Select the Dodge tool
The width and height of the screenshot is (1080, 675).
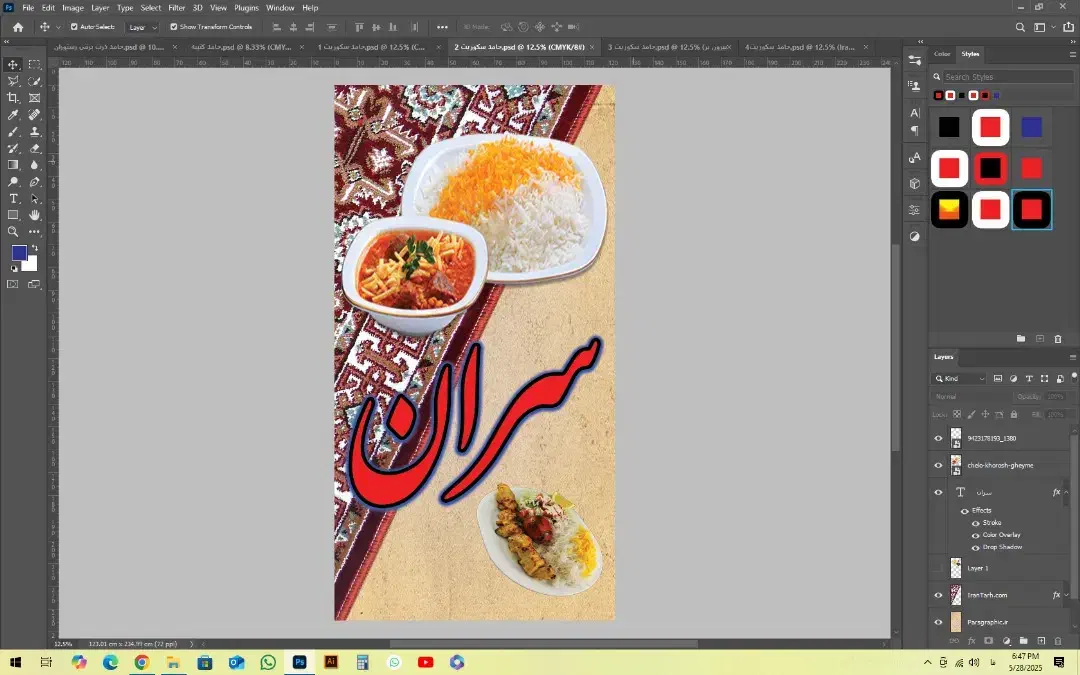[x=13, y=182]
